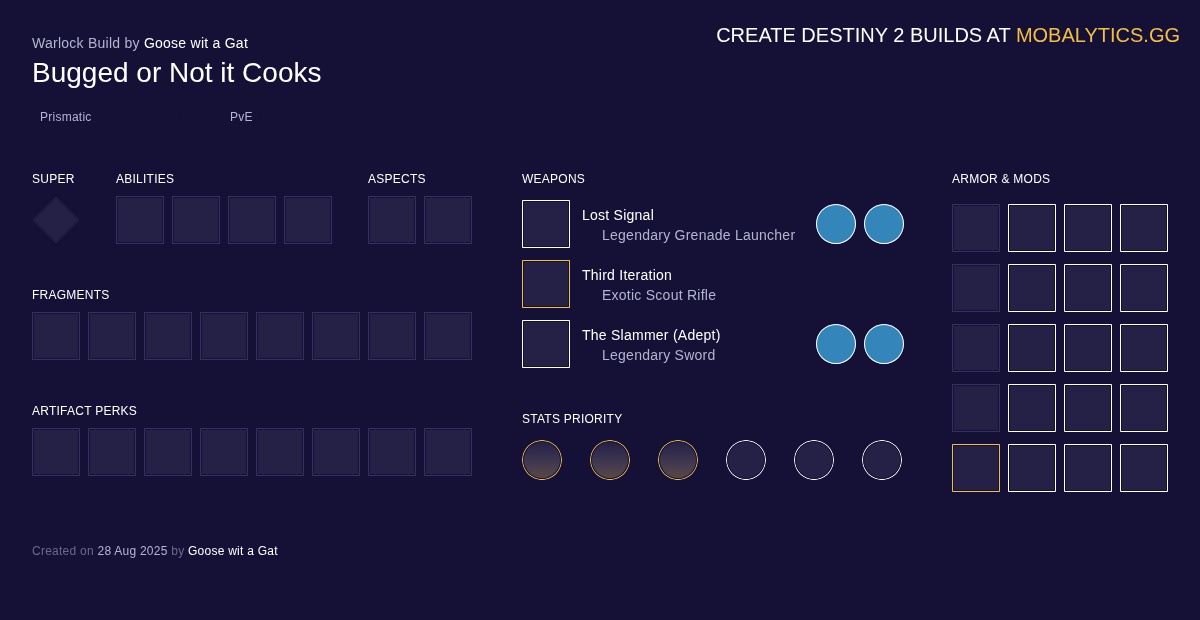Select the Prismatic subclass tag
Screen dimensions: 1200x620
66,117
